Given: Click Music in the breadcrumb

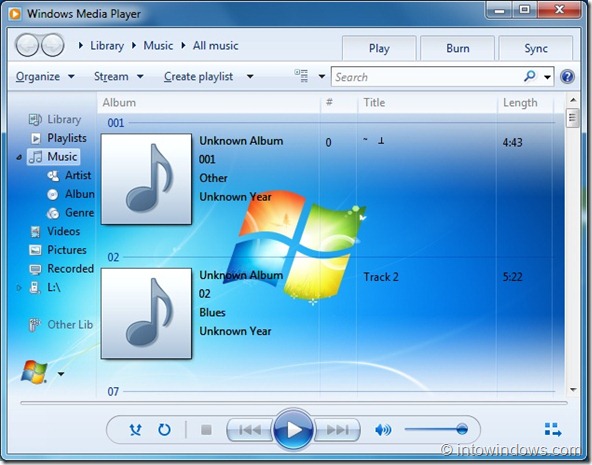Looking at the screenshot, I should coord(158,46).
